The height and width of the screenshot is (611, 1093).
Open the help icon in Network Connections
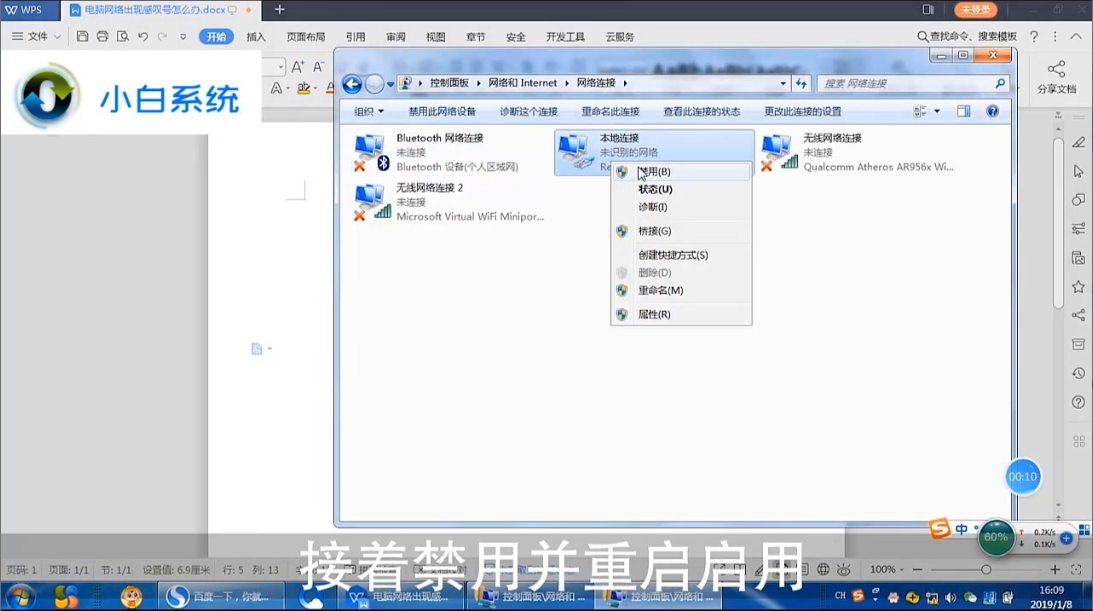(993, 111)
